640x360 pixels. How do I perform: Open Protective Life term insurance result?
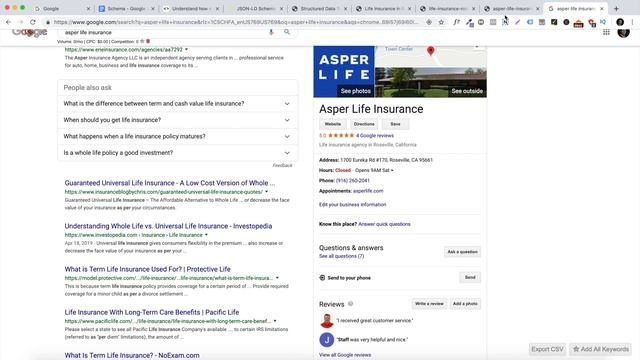(x=147, y=269)
